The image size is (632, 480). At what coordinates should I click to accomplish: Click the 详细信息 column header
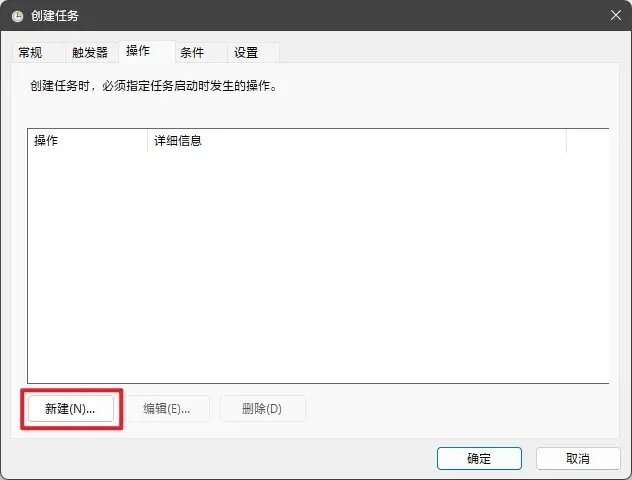coord(357,141)
